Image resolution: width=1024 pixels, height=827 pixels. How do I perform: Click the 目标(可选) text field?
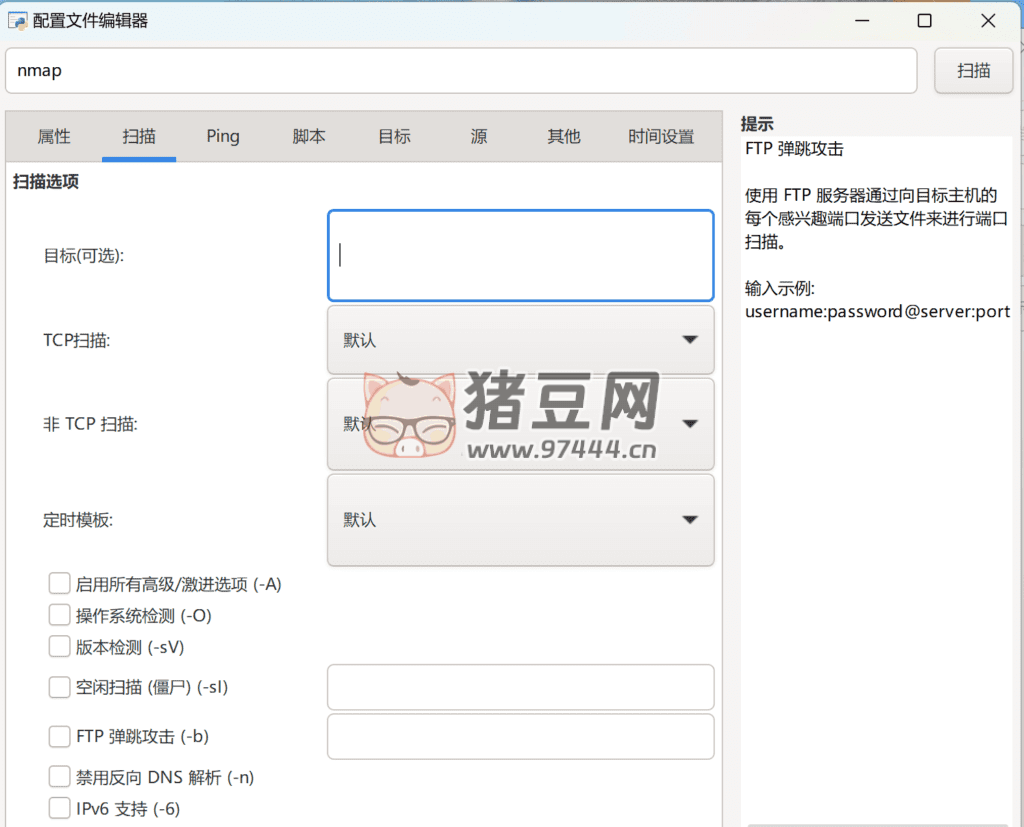coord(520,256)
